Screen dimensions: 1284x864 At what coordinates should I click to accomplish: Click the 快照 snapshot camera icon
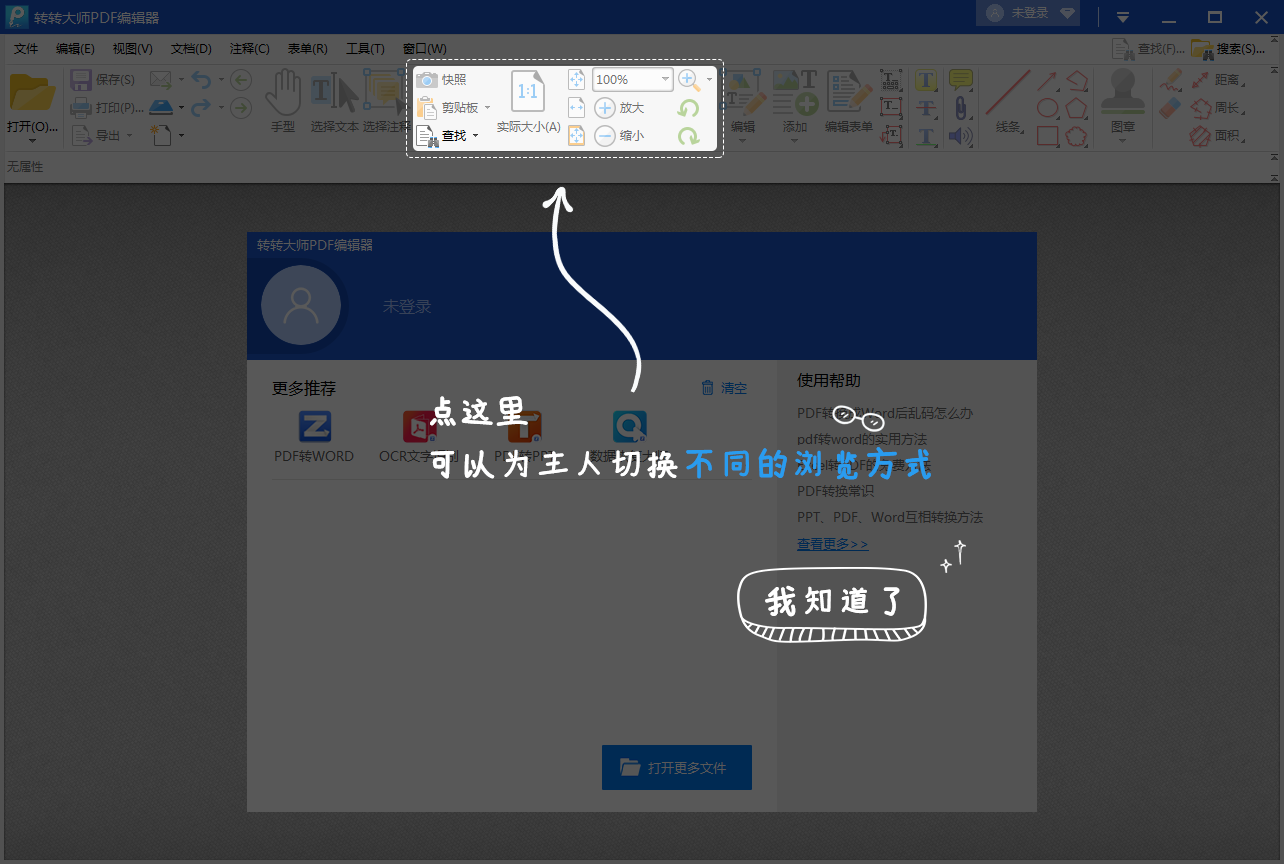[x=427, y=80]
